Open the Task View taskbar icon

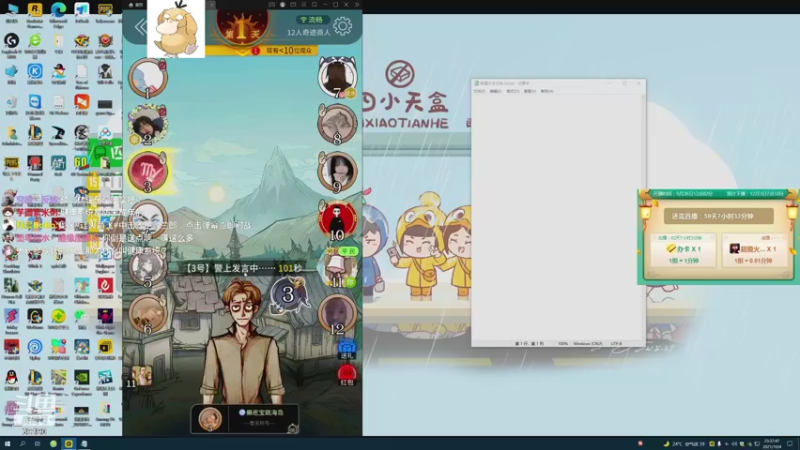(x=37, y=444)
